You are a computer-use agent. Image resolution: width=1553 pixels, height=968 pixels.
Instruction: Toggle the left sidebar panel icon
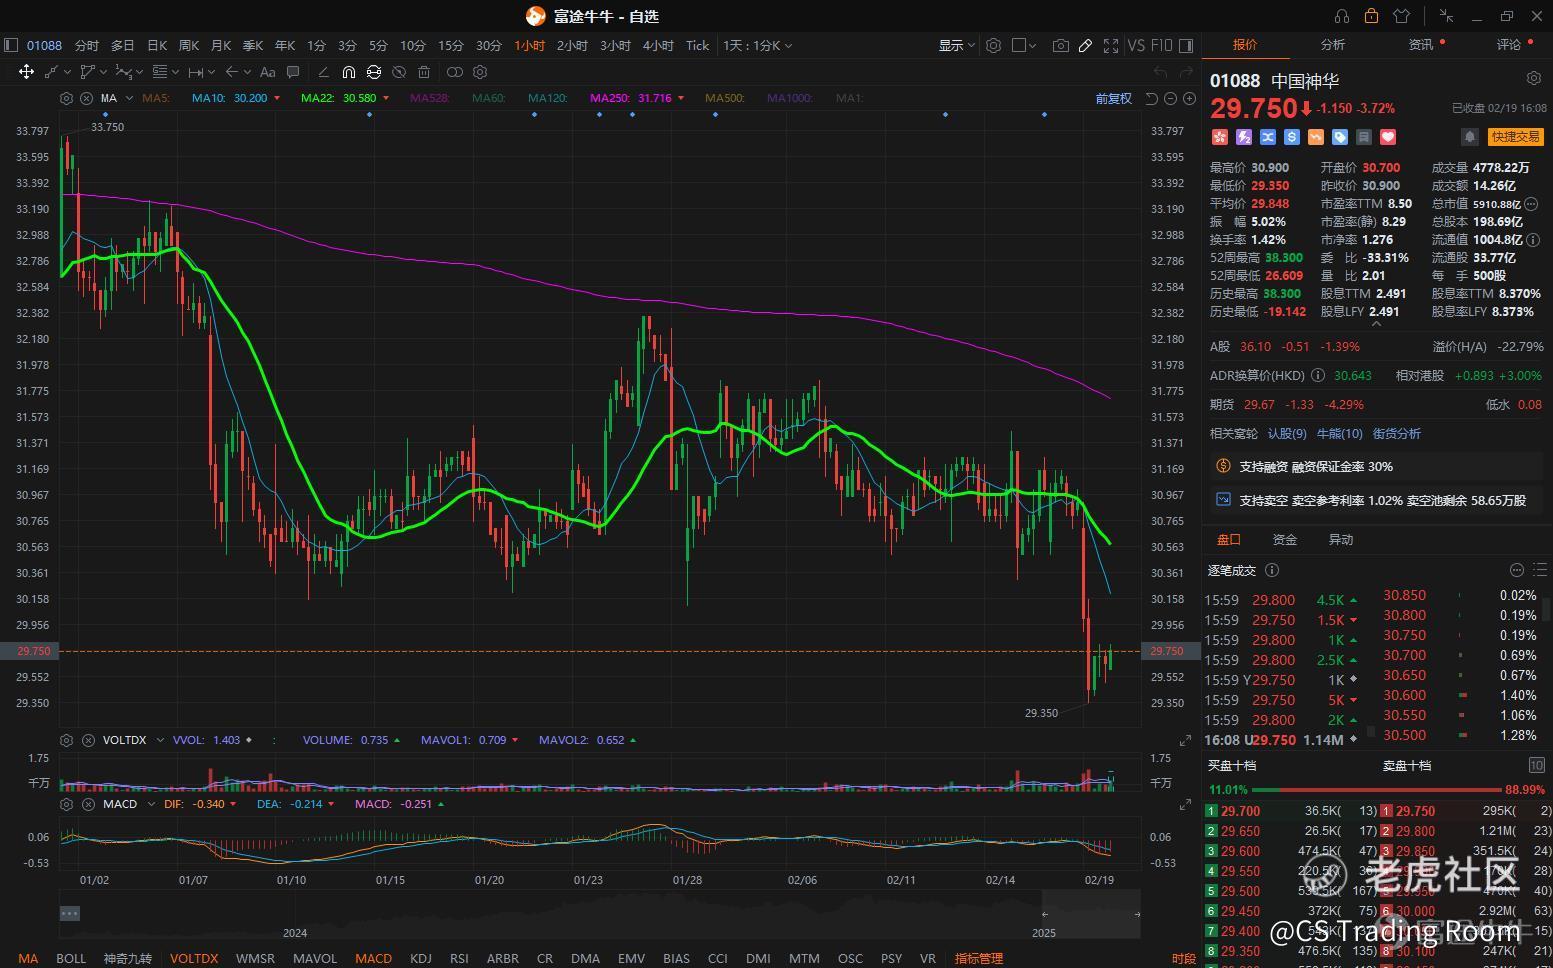coord(11,45)
